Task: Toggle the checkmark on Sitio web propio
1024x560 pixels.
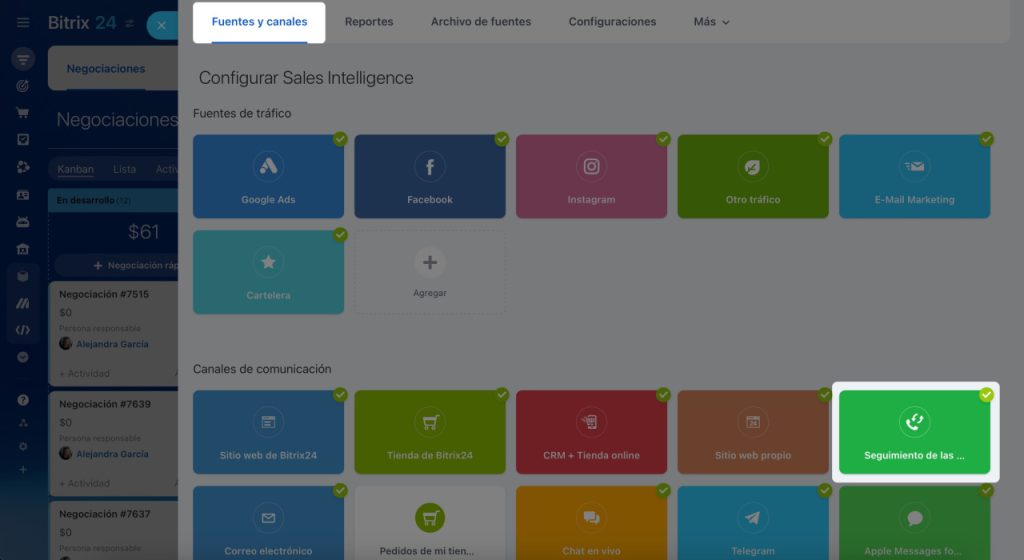Action: [x=825, y=395]
